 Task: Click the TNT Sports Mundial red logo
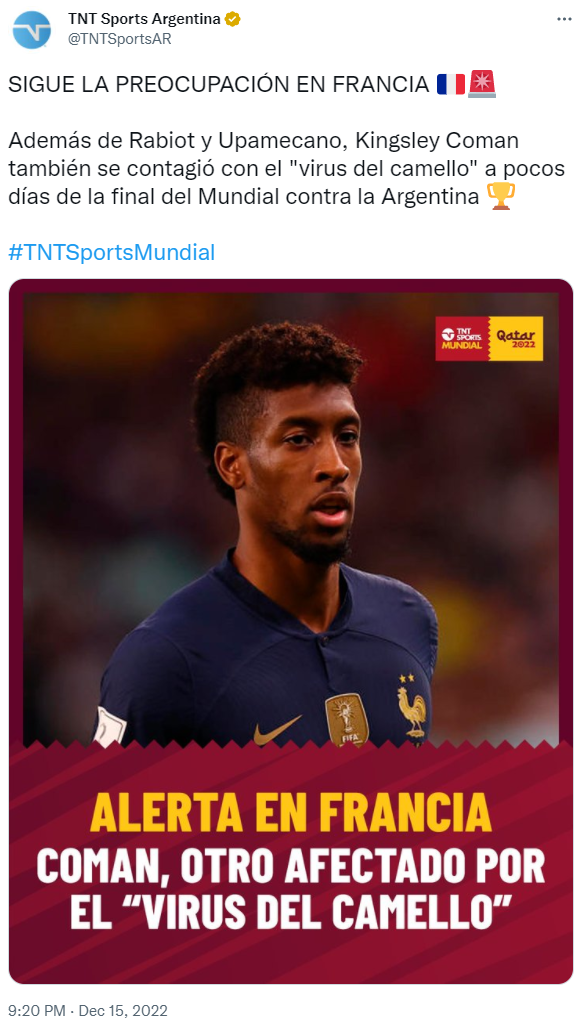(462, 339)
